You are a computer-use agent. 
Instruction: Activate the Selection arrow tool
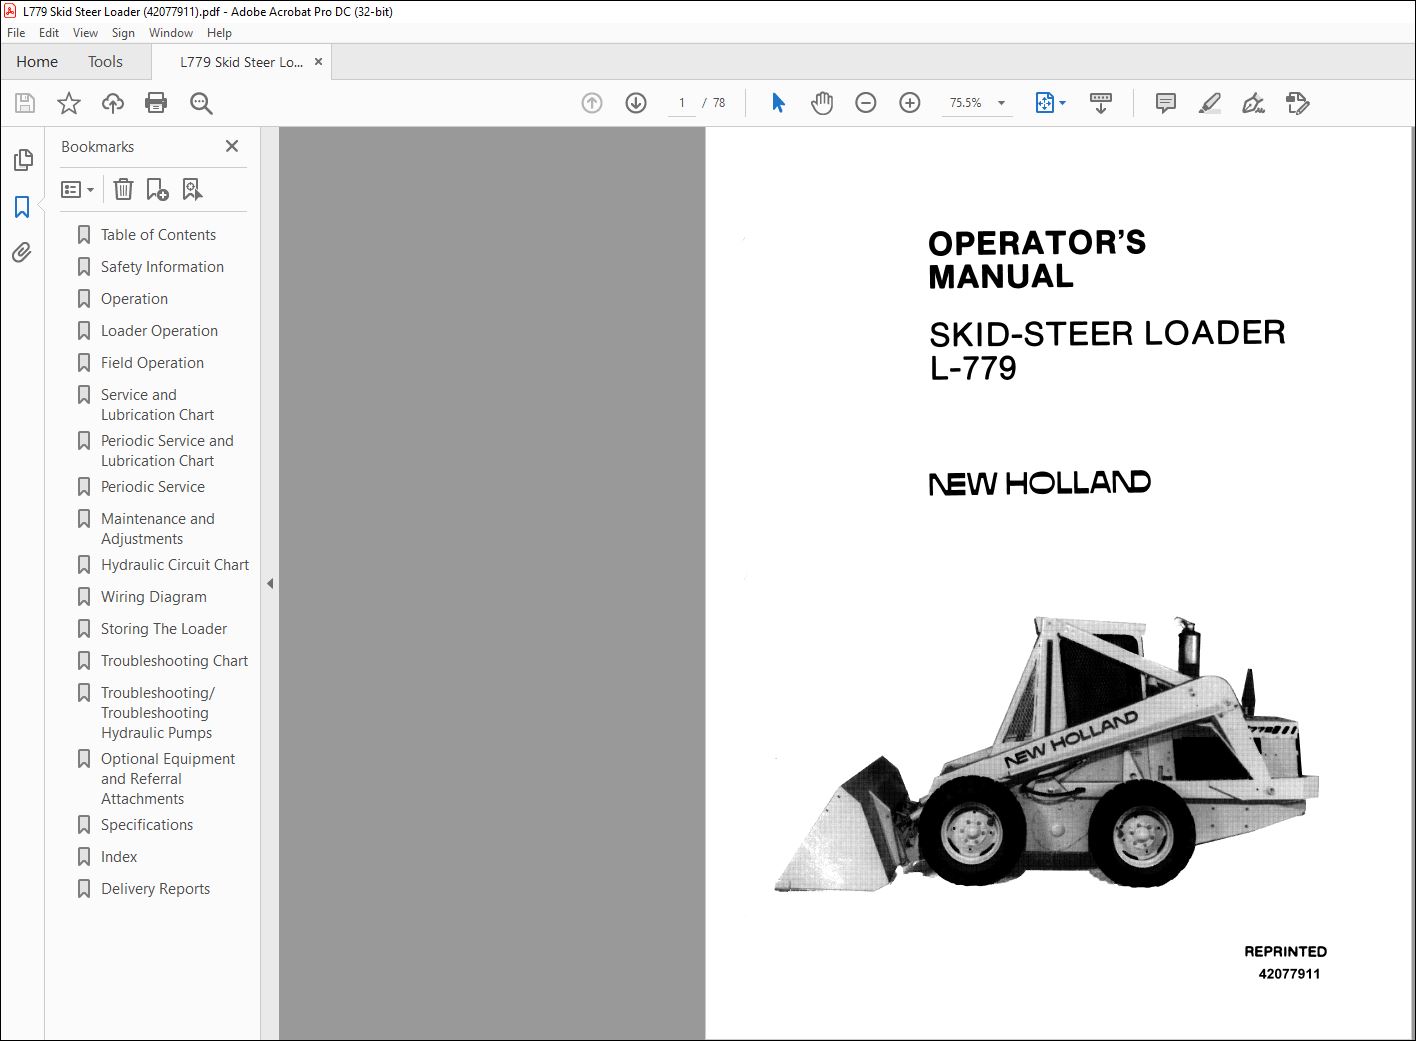(x=778, y=103)
